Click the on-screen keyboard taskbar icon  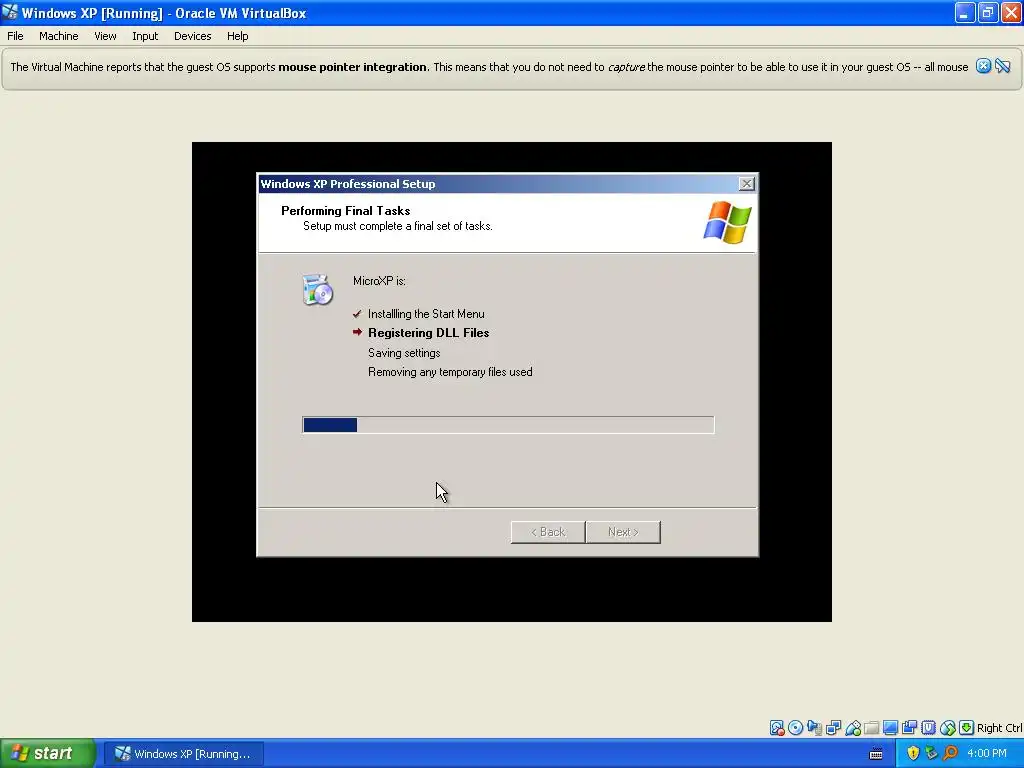click(x=876, y=754)
